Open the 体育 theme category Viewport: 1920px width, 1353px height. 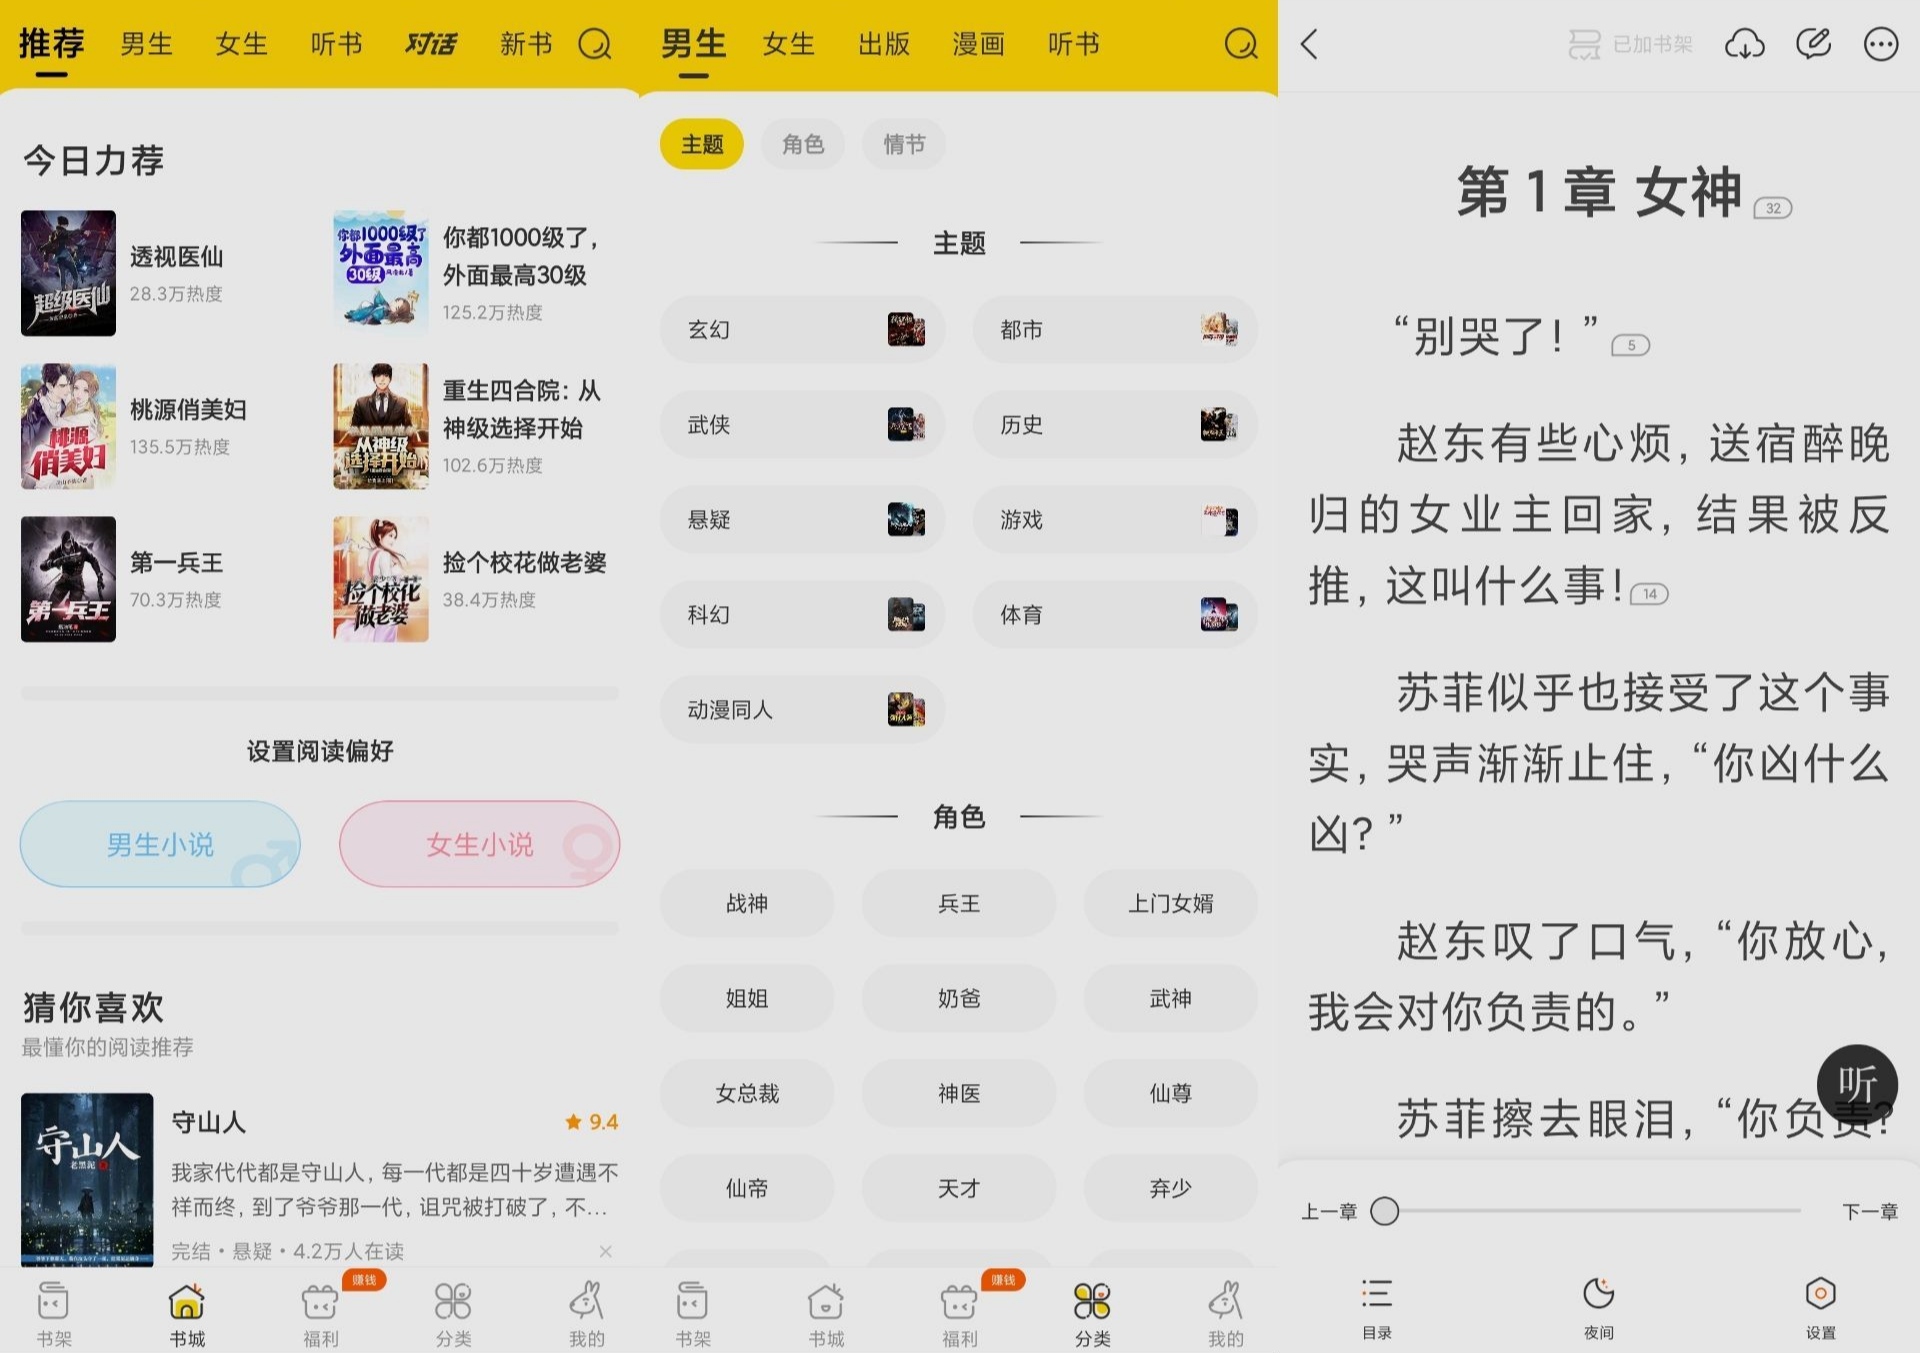pyautogui.click(x=1115, y=614)
